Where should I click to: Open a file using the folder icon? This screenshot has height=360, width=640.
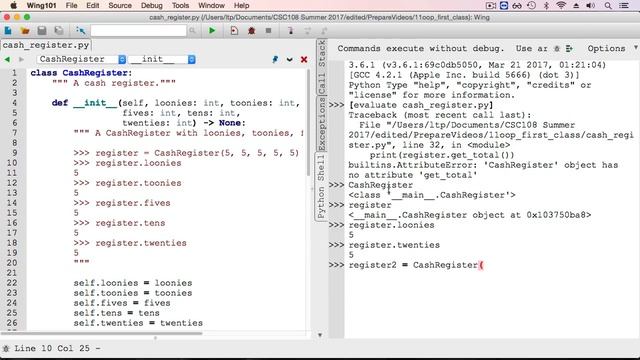click(x=24, y=31)
